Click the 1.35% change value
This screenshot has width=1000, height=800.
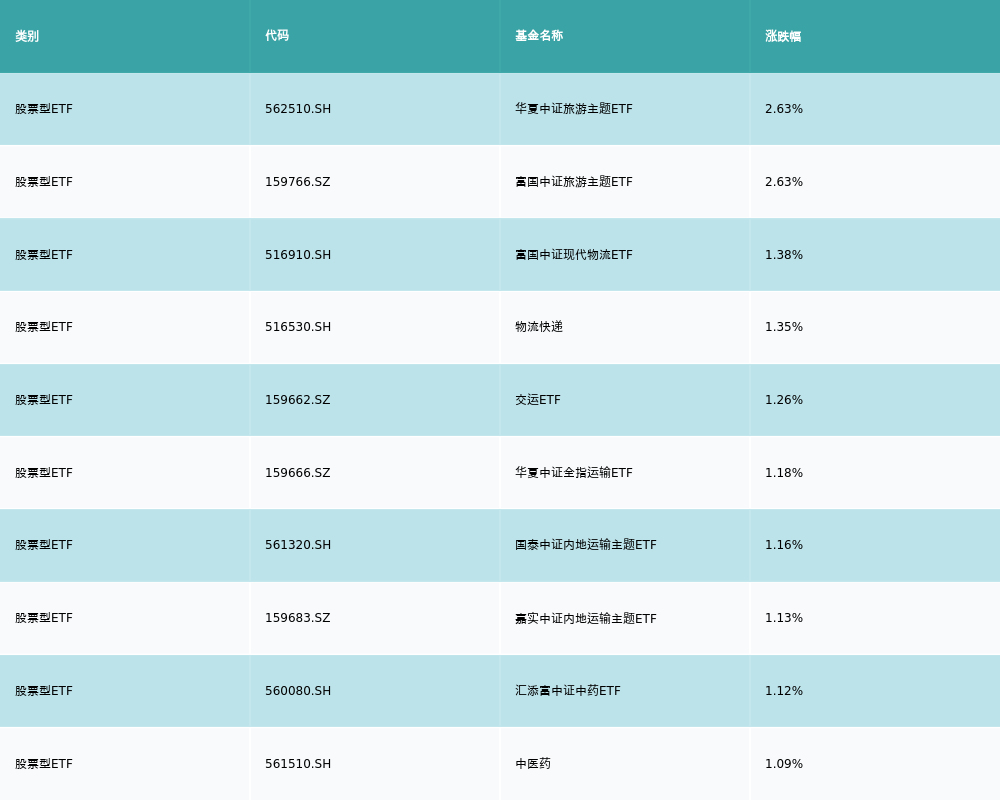click(x=784, y=327)
